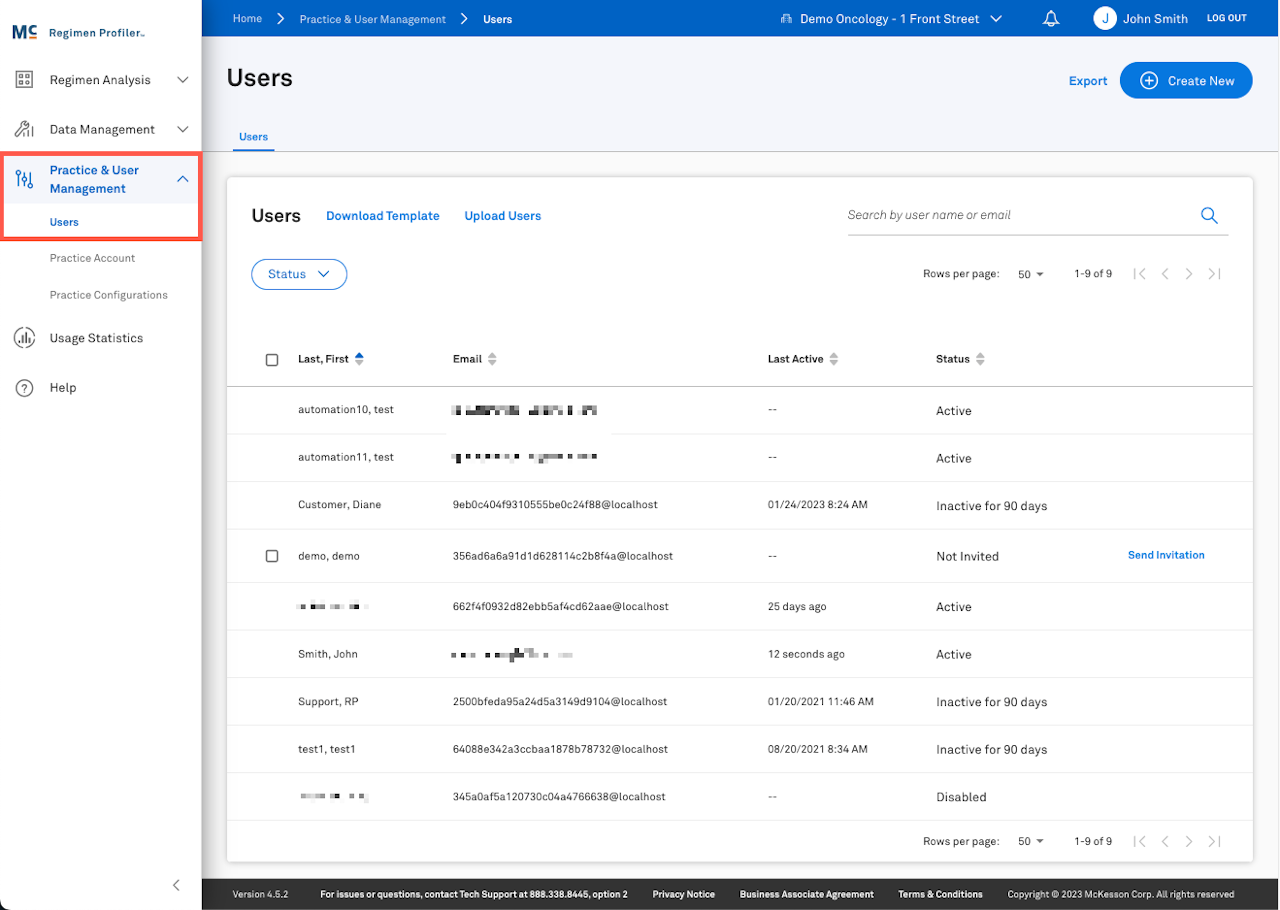Screen dimensions: 1280x910
Task: Sort by the Last Active column arrows
Action: (x=834, y=359)
